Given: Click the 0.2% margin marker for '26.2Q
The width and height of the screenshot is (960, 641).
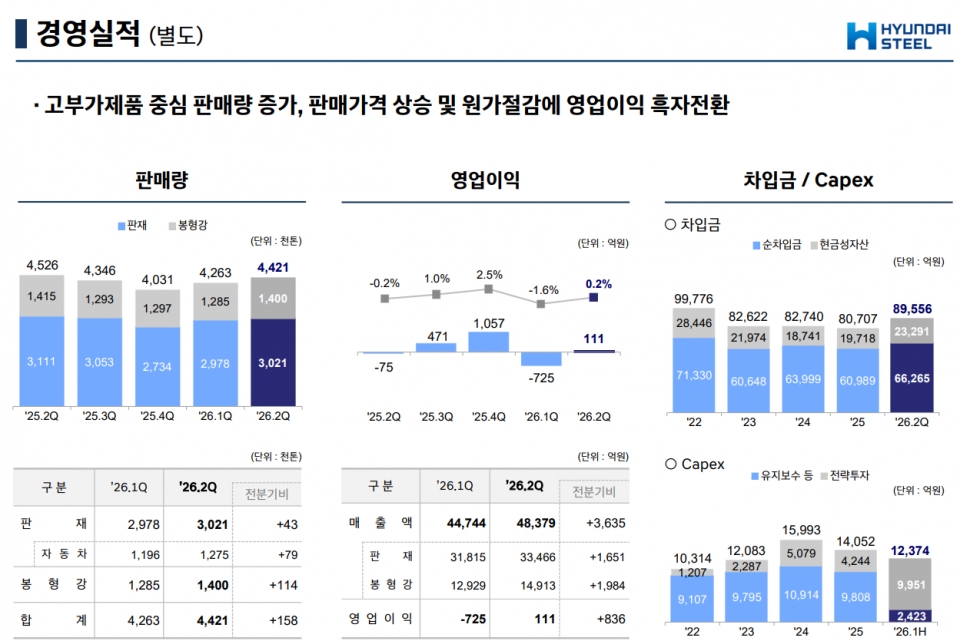Looking at the screenshot, I should [593, 298].
